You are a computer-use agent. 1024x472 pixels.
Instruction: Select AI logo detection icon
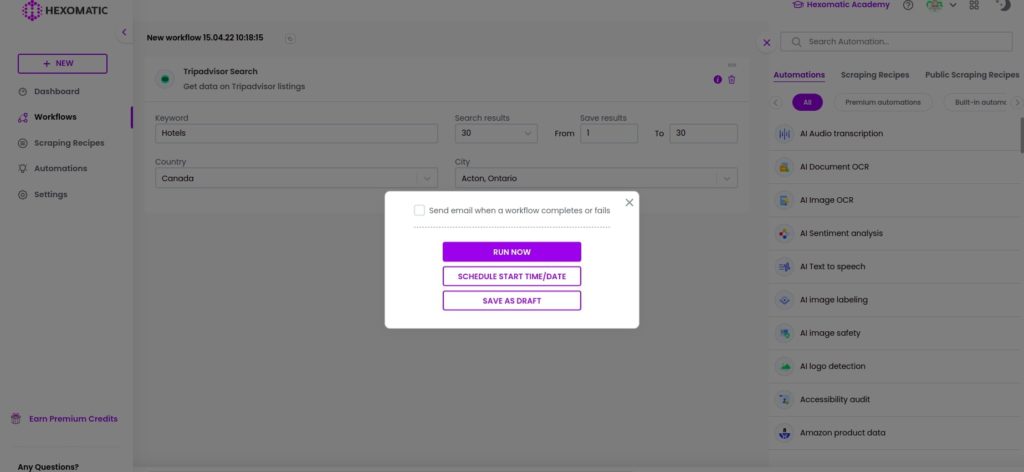[x=784, y=366]
